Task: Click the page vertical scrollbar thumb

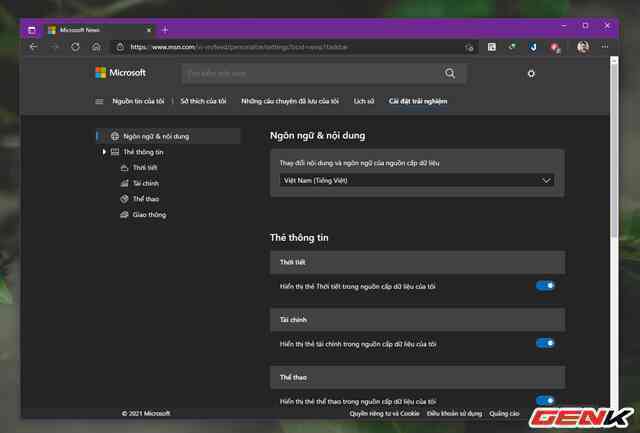Action: pyautogui.click(x=614, y=149)
